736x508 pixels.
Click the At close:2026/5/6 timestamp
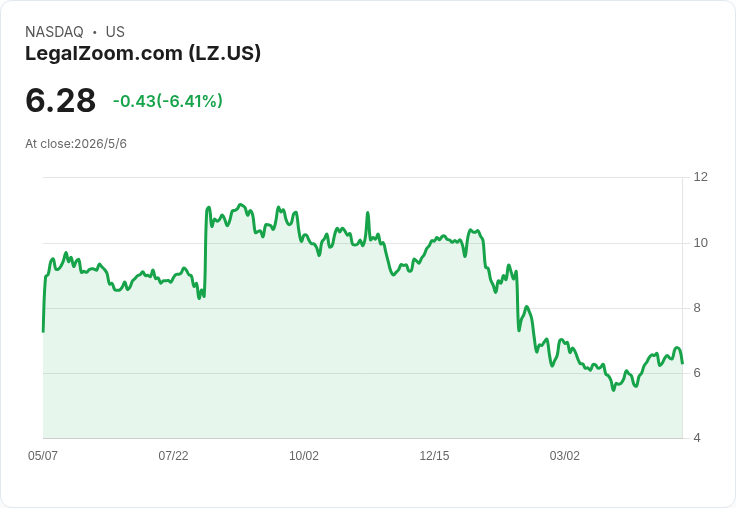76,144
